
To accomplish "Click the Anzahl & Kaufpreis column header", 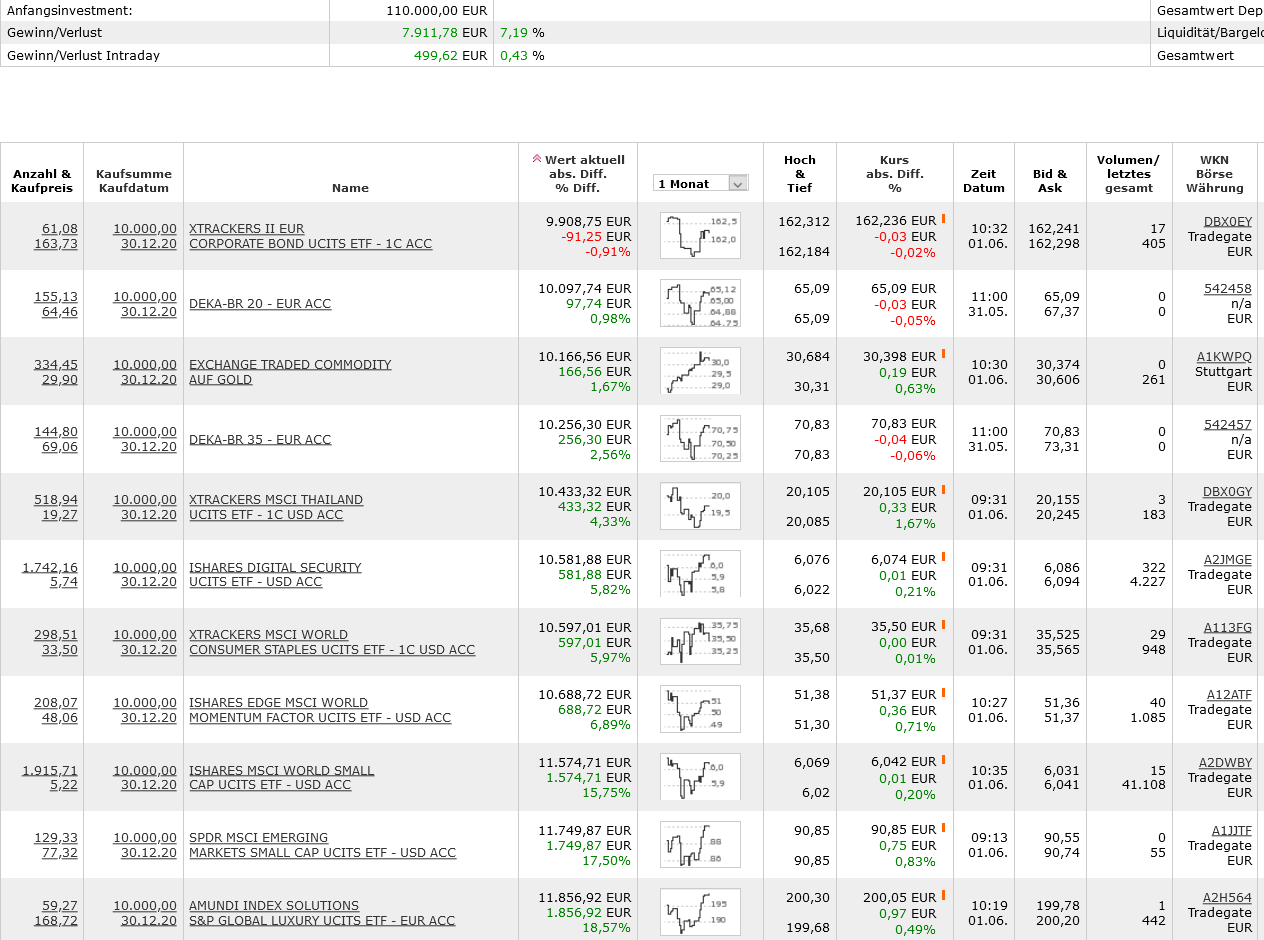I will (x=42, y=181).
